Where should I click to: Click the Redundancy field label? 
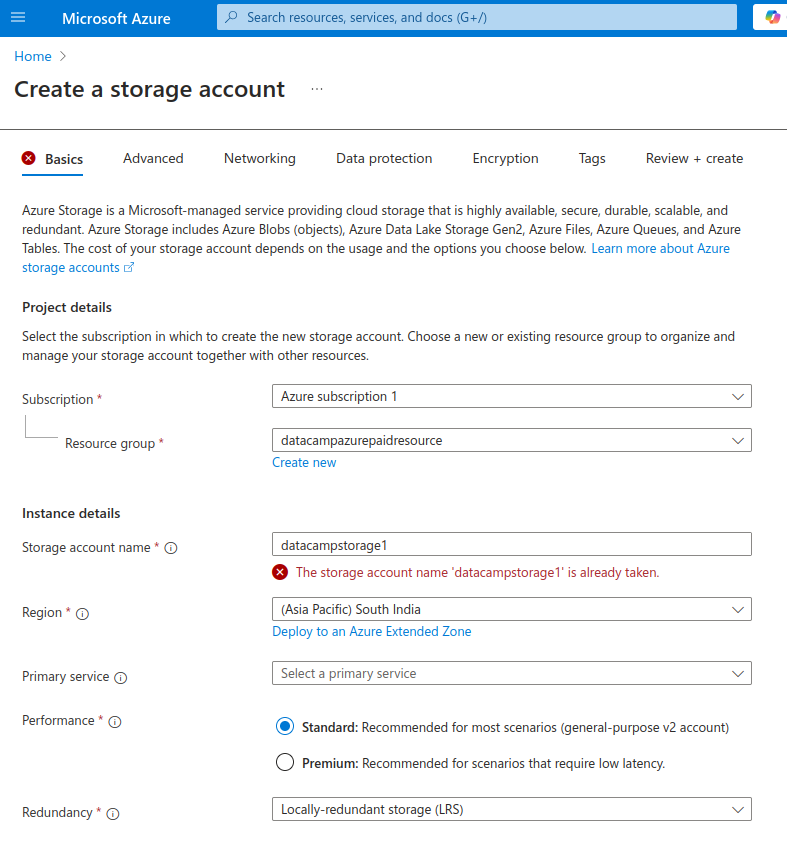[57, 813]
